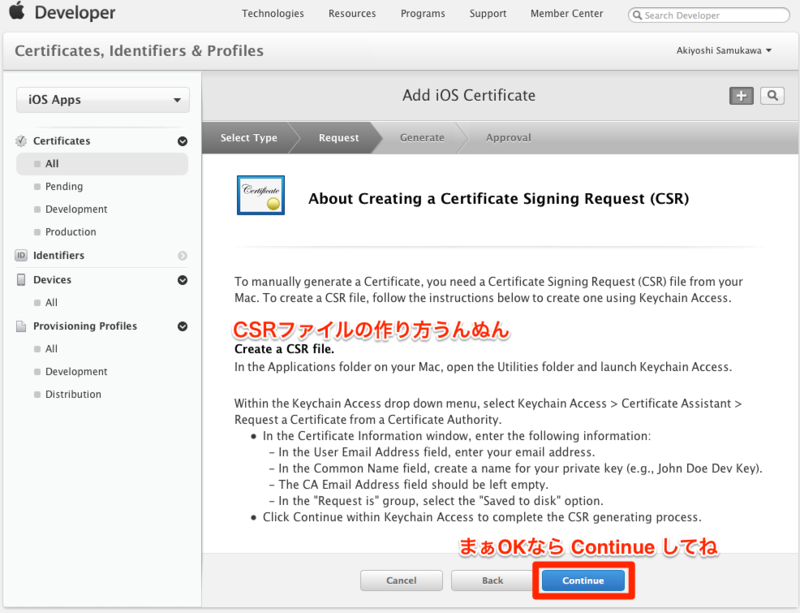Select All under Certificates
The image size is (800, 613).
tap(102, 164)
